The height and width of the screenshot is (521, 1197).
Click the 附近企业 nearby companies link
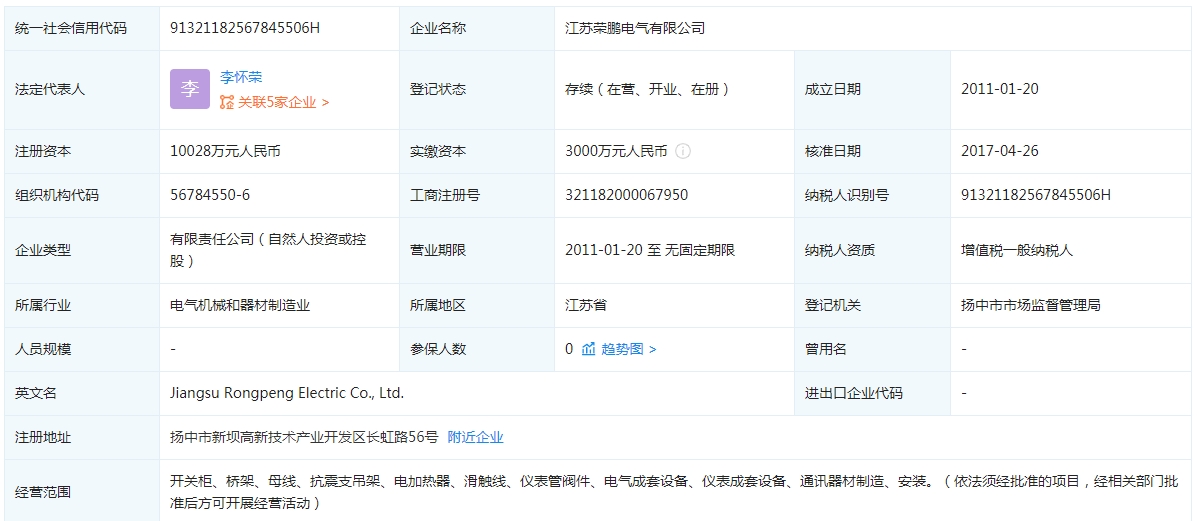475,437
